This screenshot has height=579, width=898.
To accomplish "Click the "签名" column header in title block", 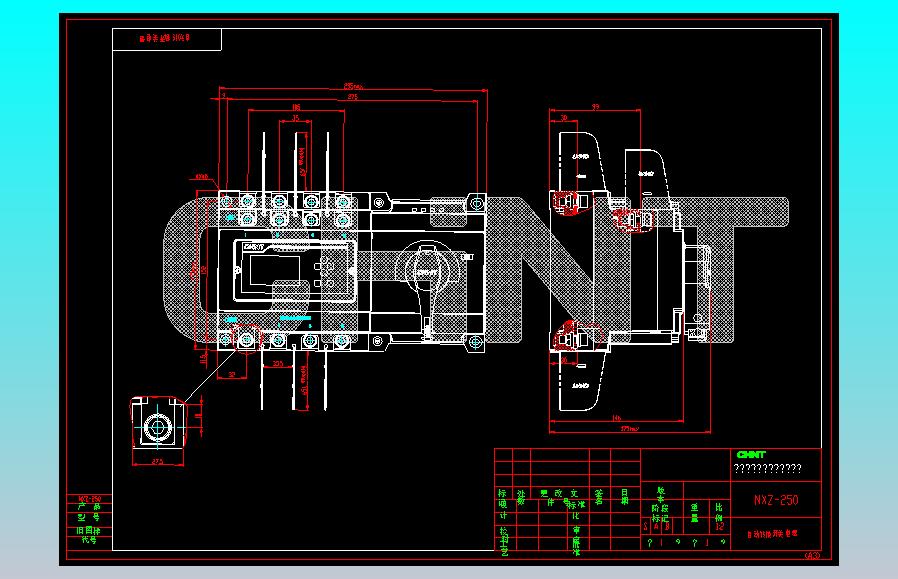I will point(599,497).
